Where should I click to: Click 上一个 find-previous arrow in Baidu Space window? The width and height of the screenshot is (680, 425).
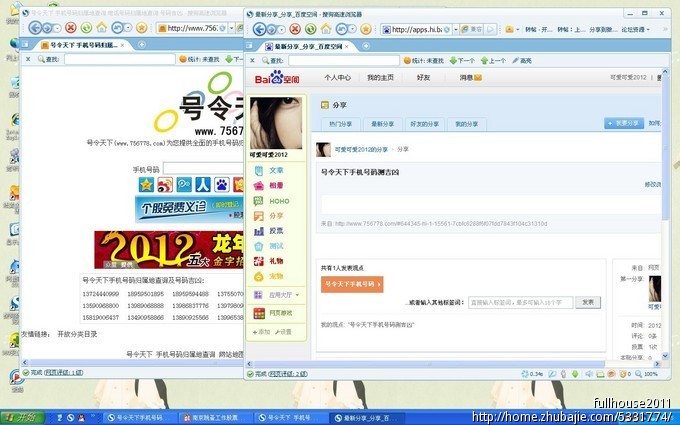coord(493,61)
